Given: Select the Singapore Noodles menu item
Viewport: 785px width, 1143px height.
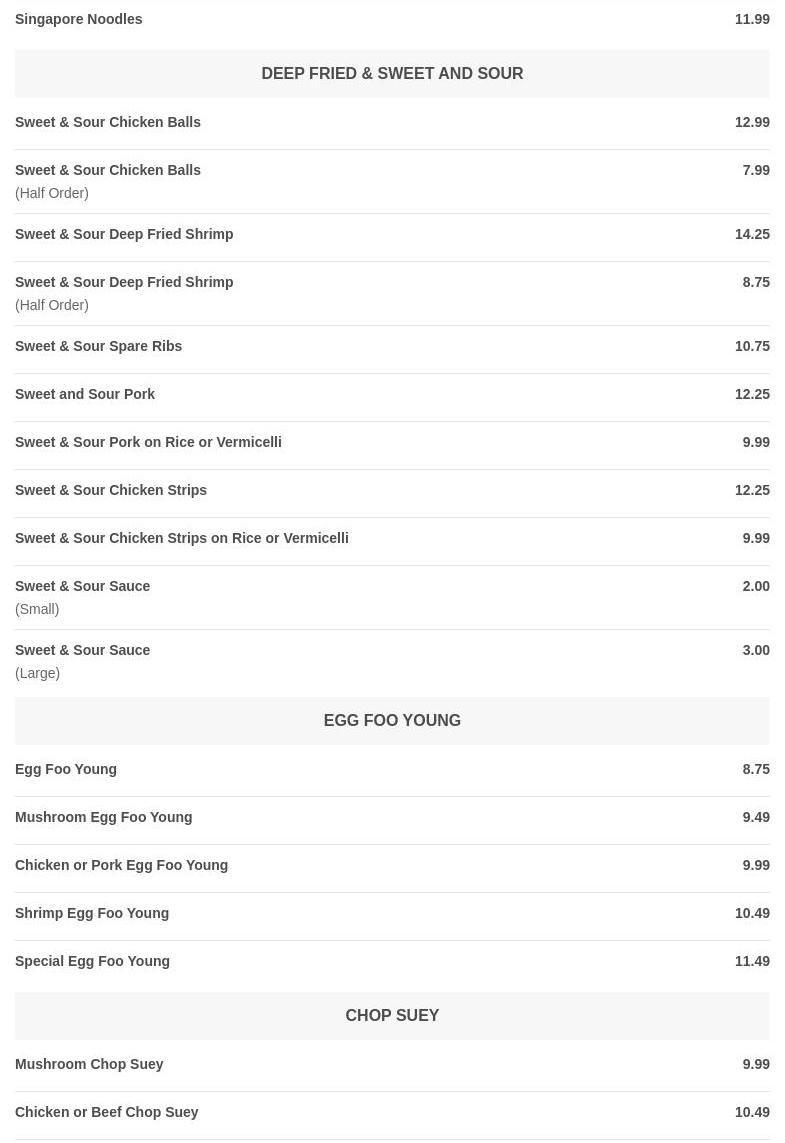Looking at the screenshot, I should tap(79, 19).
